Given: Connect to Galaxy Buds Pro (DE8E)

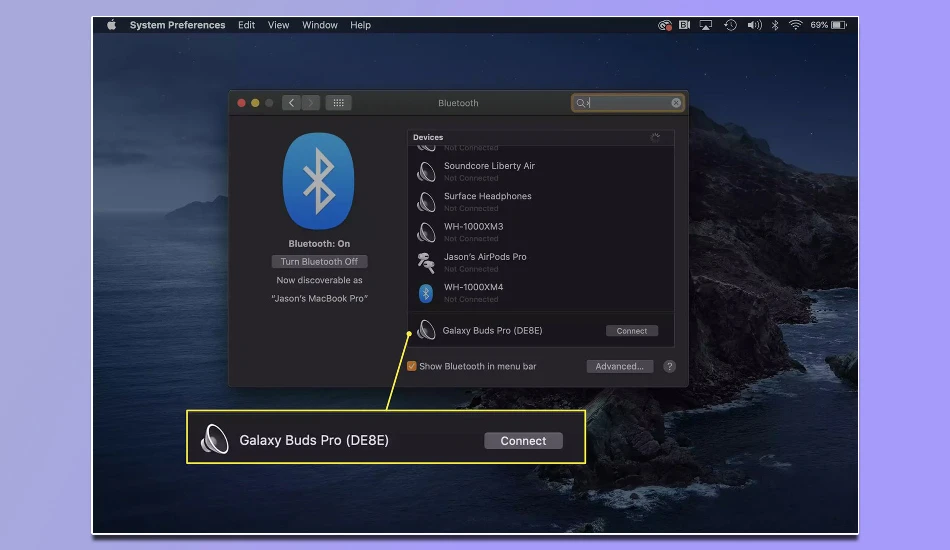Looking at the screenshot, I should click(631, 331).
